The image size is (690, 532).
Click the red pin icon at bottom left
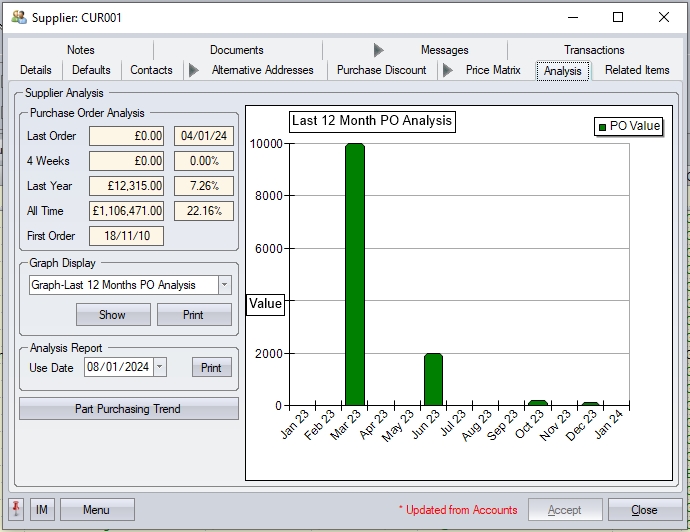click(x=17, y=510)
